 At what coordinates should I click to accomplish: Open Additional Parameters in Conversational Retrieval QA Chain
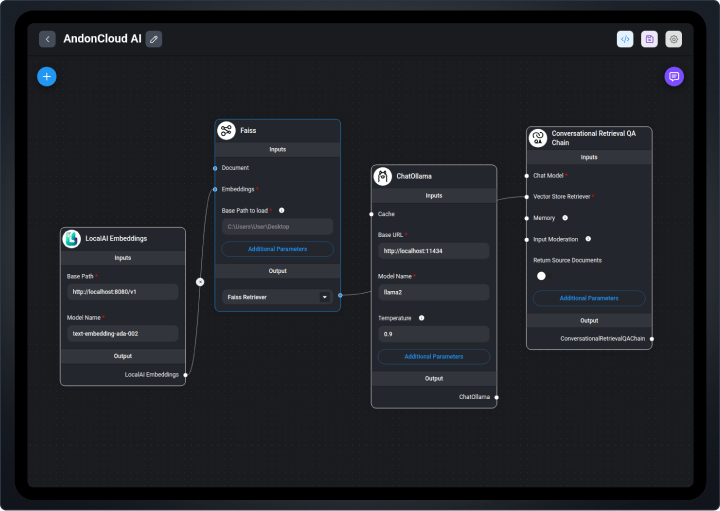point(589,298)
